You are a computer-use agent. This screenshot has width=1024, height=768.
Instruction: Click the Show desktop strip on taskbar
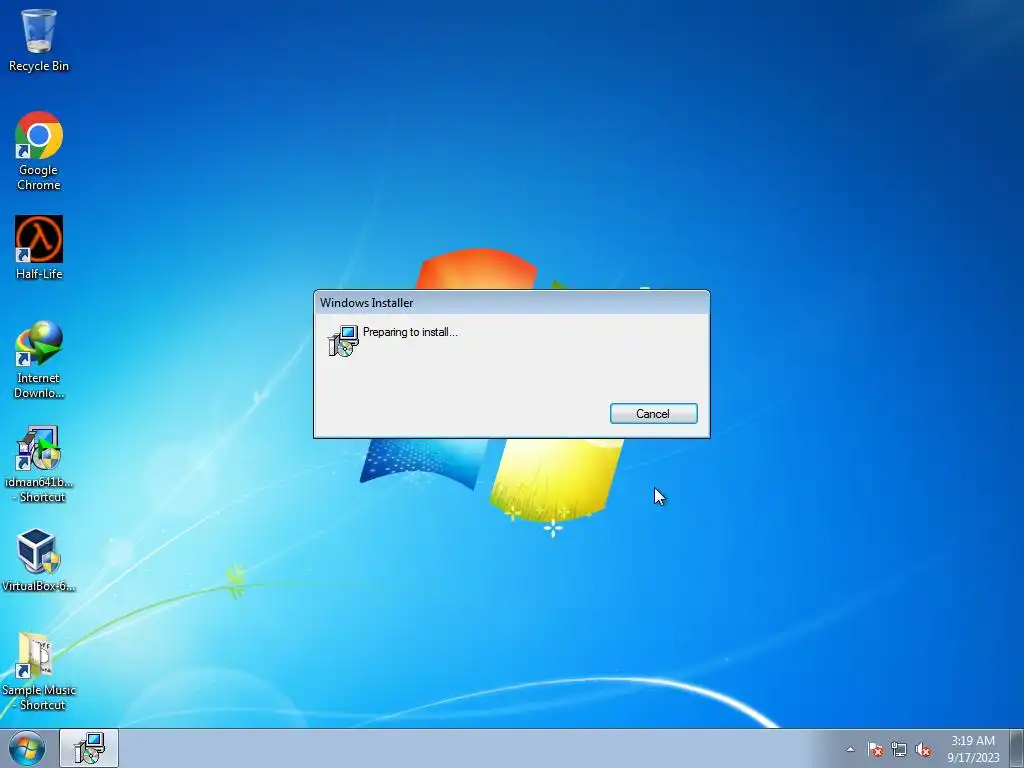[1017, 748]
